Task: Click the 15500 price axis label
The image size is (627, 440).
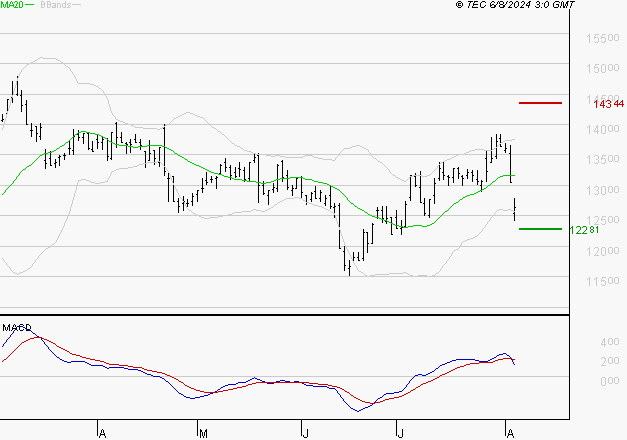Action: (603, 38)
